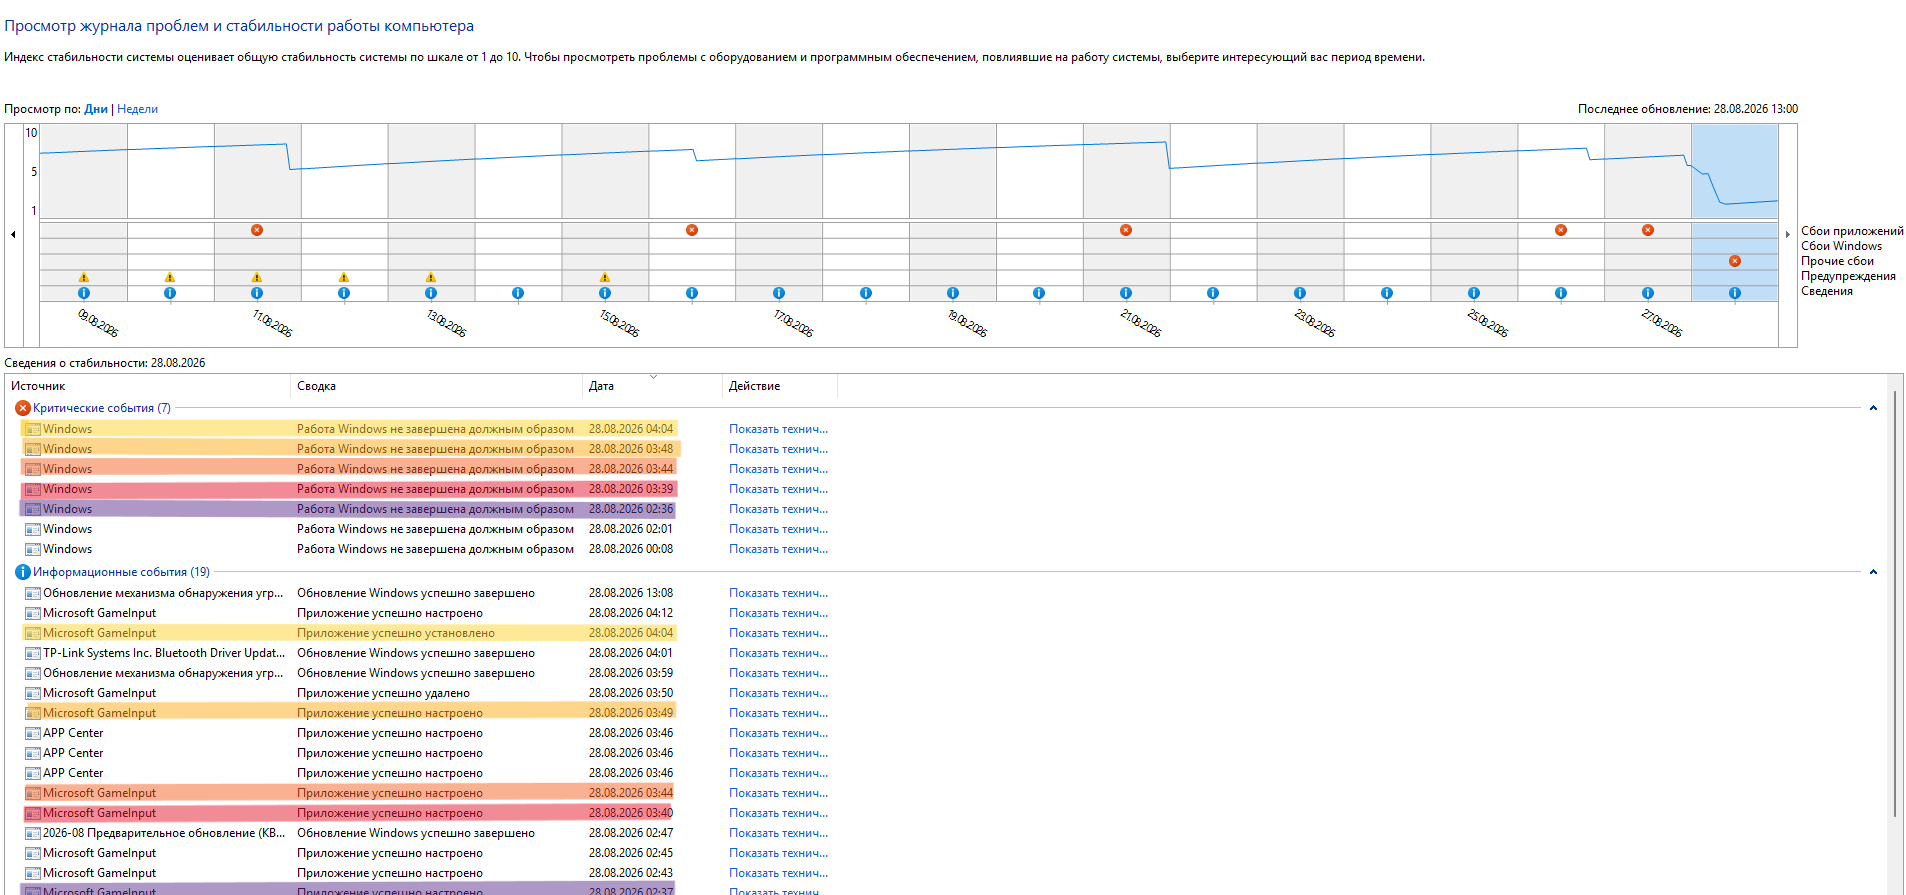Open the warning marker for 12.08.2026
The width and height of the screenshot is (1906, 895).
pyautogui.click(x=344, y=277)
